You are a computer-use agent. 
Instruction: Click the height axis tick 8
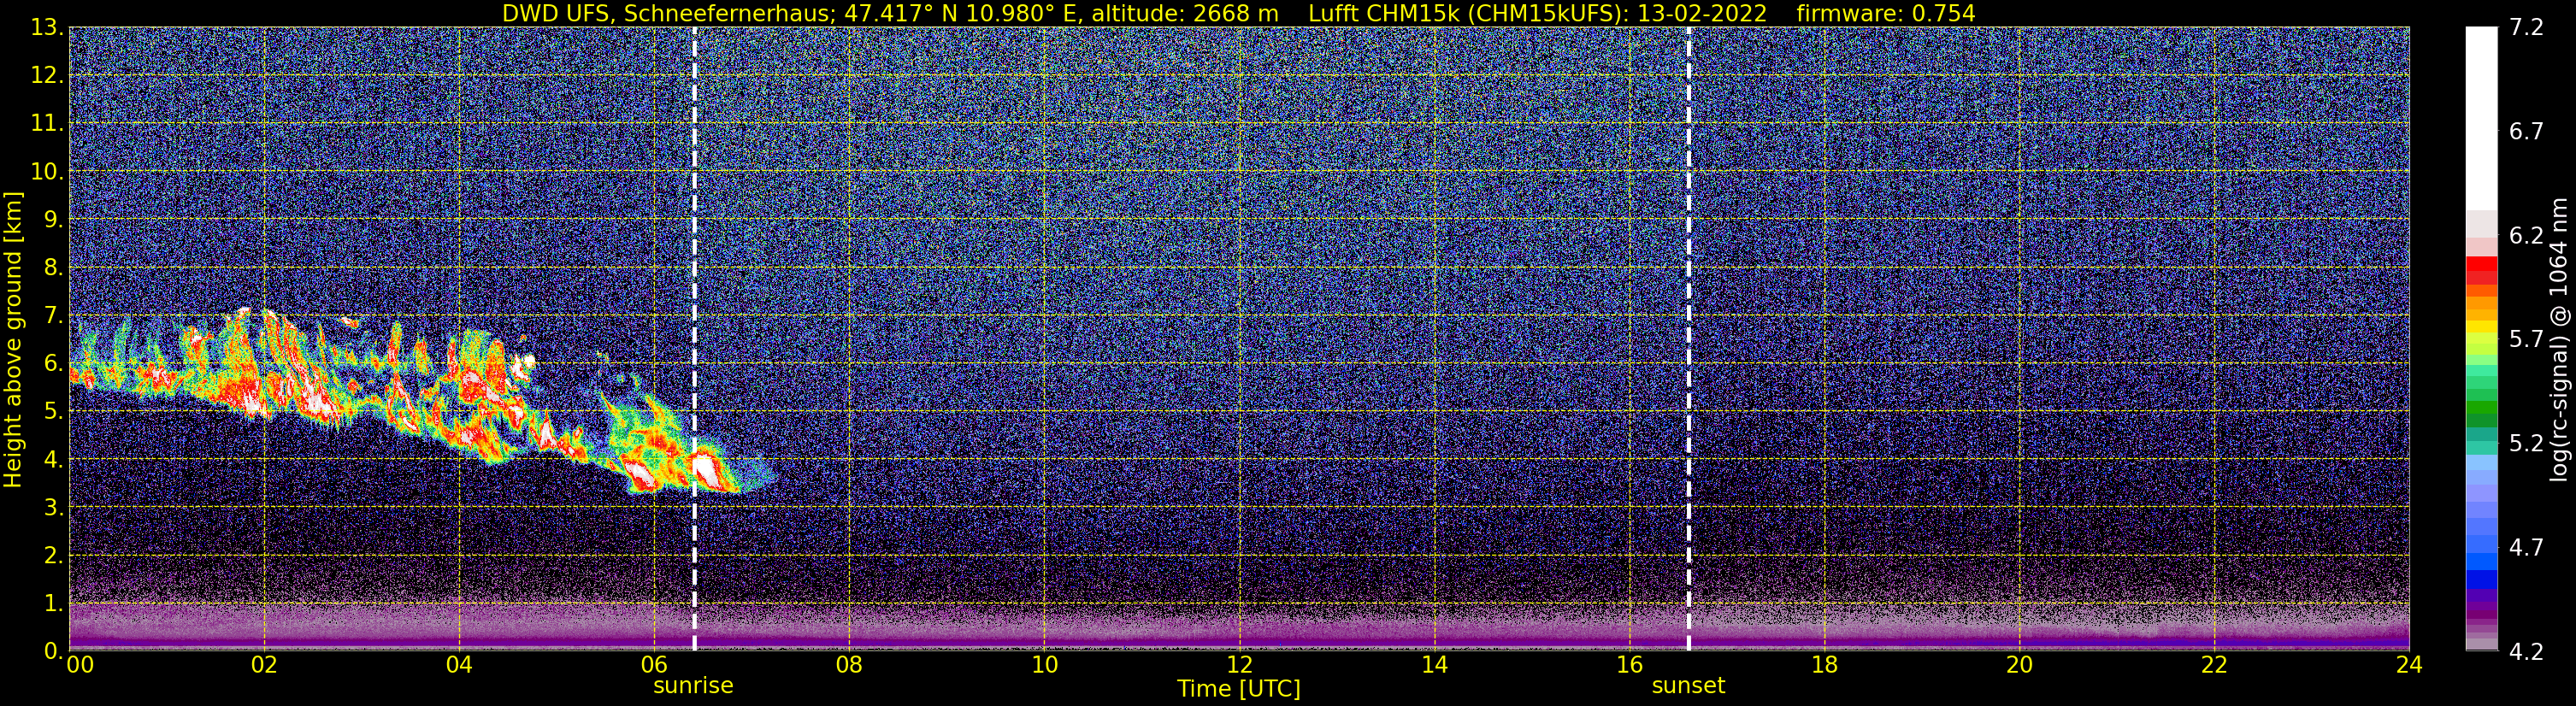click(x=53, y=268)
